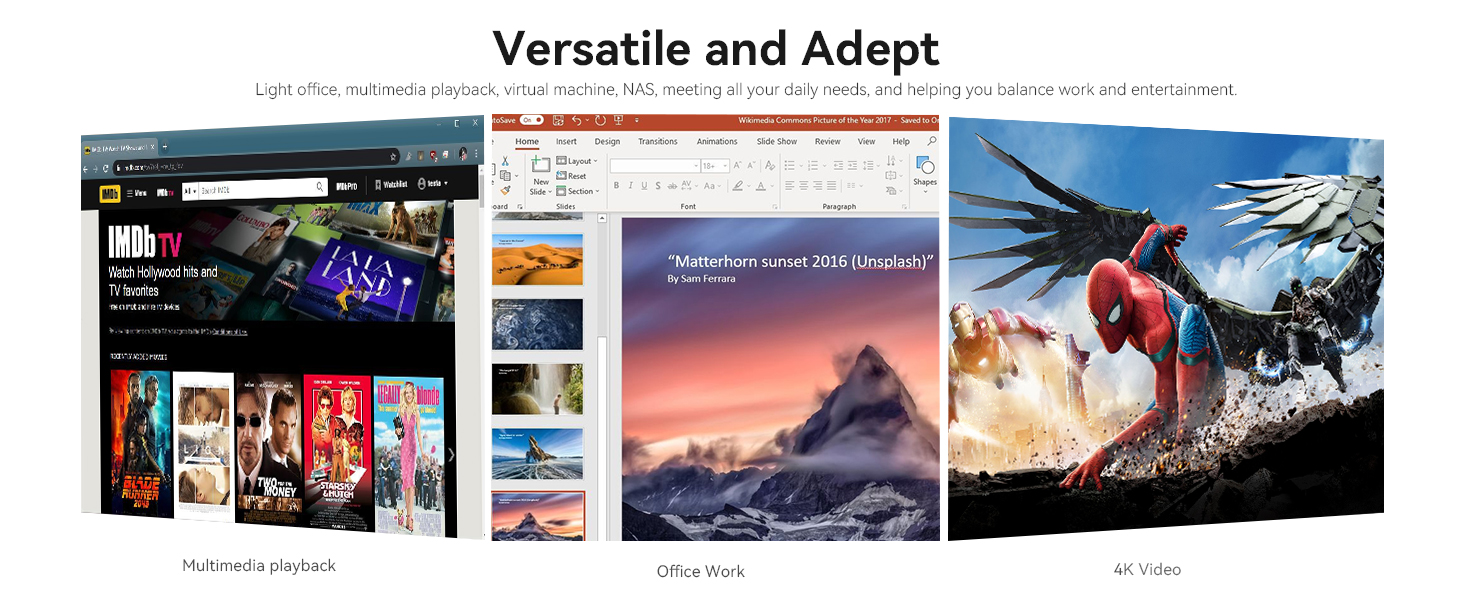Open the Blade Runner 2049 poster
Image resolution: width=1464 pixels, height=600 pixels.
point(140,444)
